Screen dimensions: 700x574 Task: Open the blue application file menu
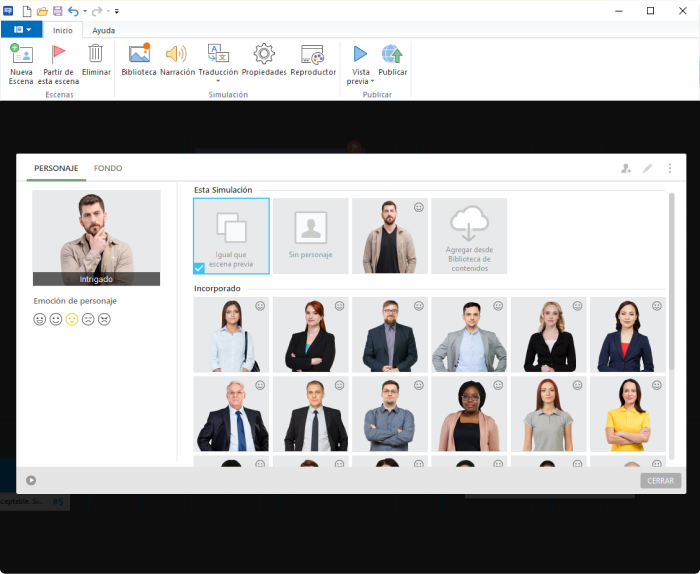[x=21, y=30]
